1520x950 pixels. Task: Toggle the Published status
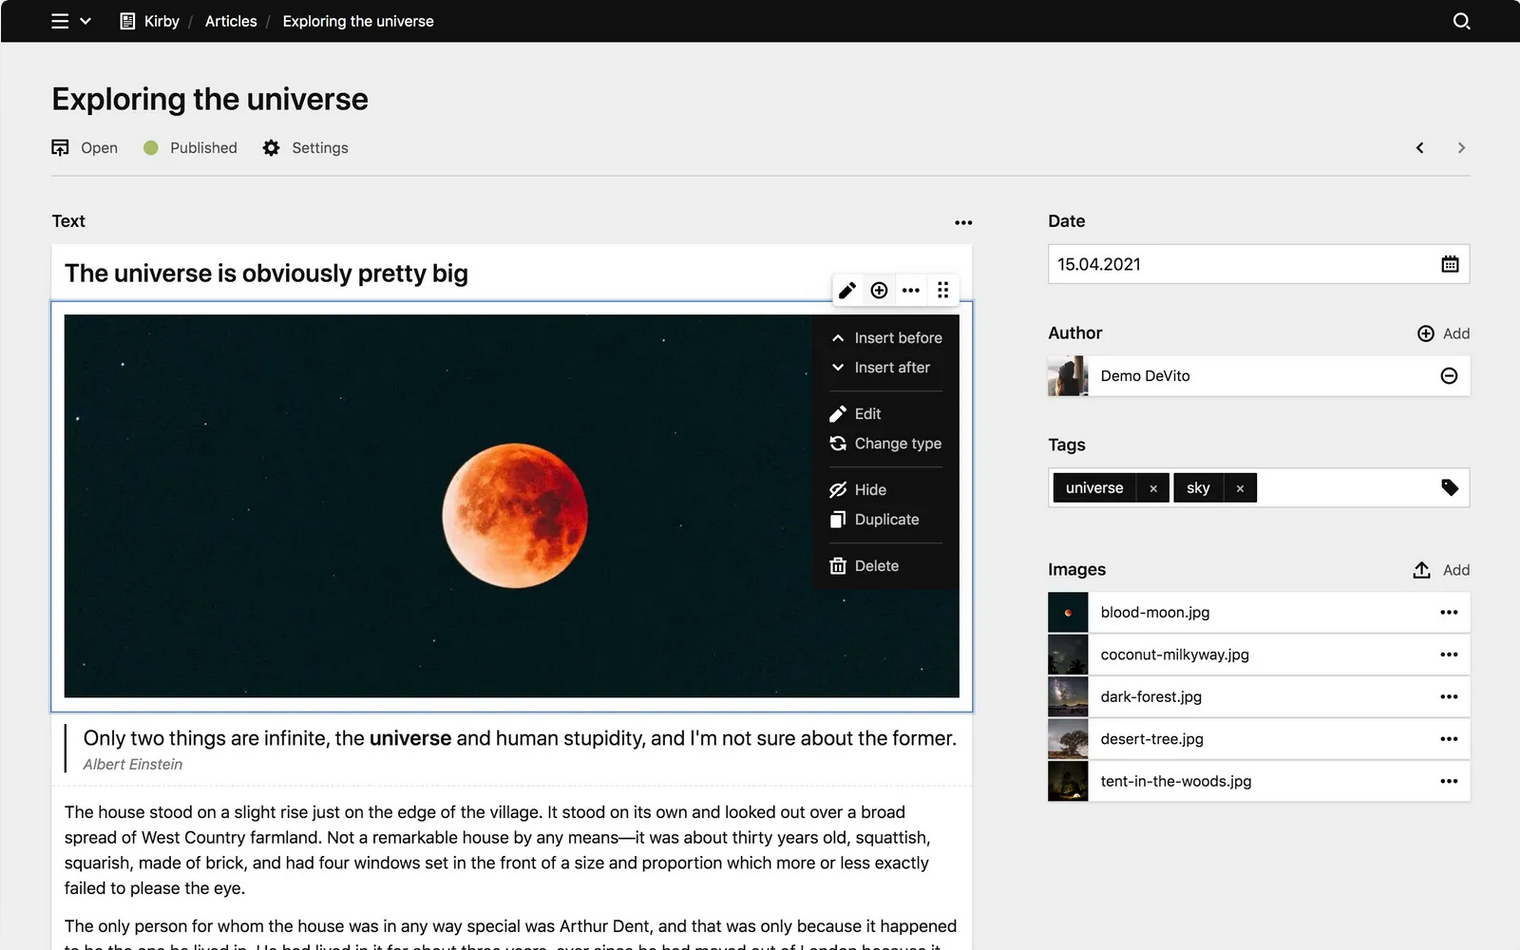tap(190, 148)
